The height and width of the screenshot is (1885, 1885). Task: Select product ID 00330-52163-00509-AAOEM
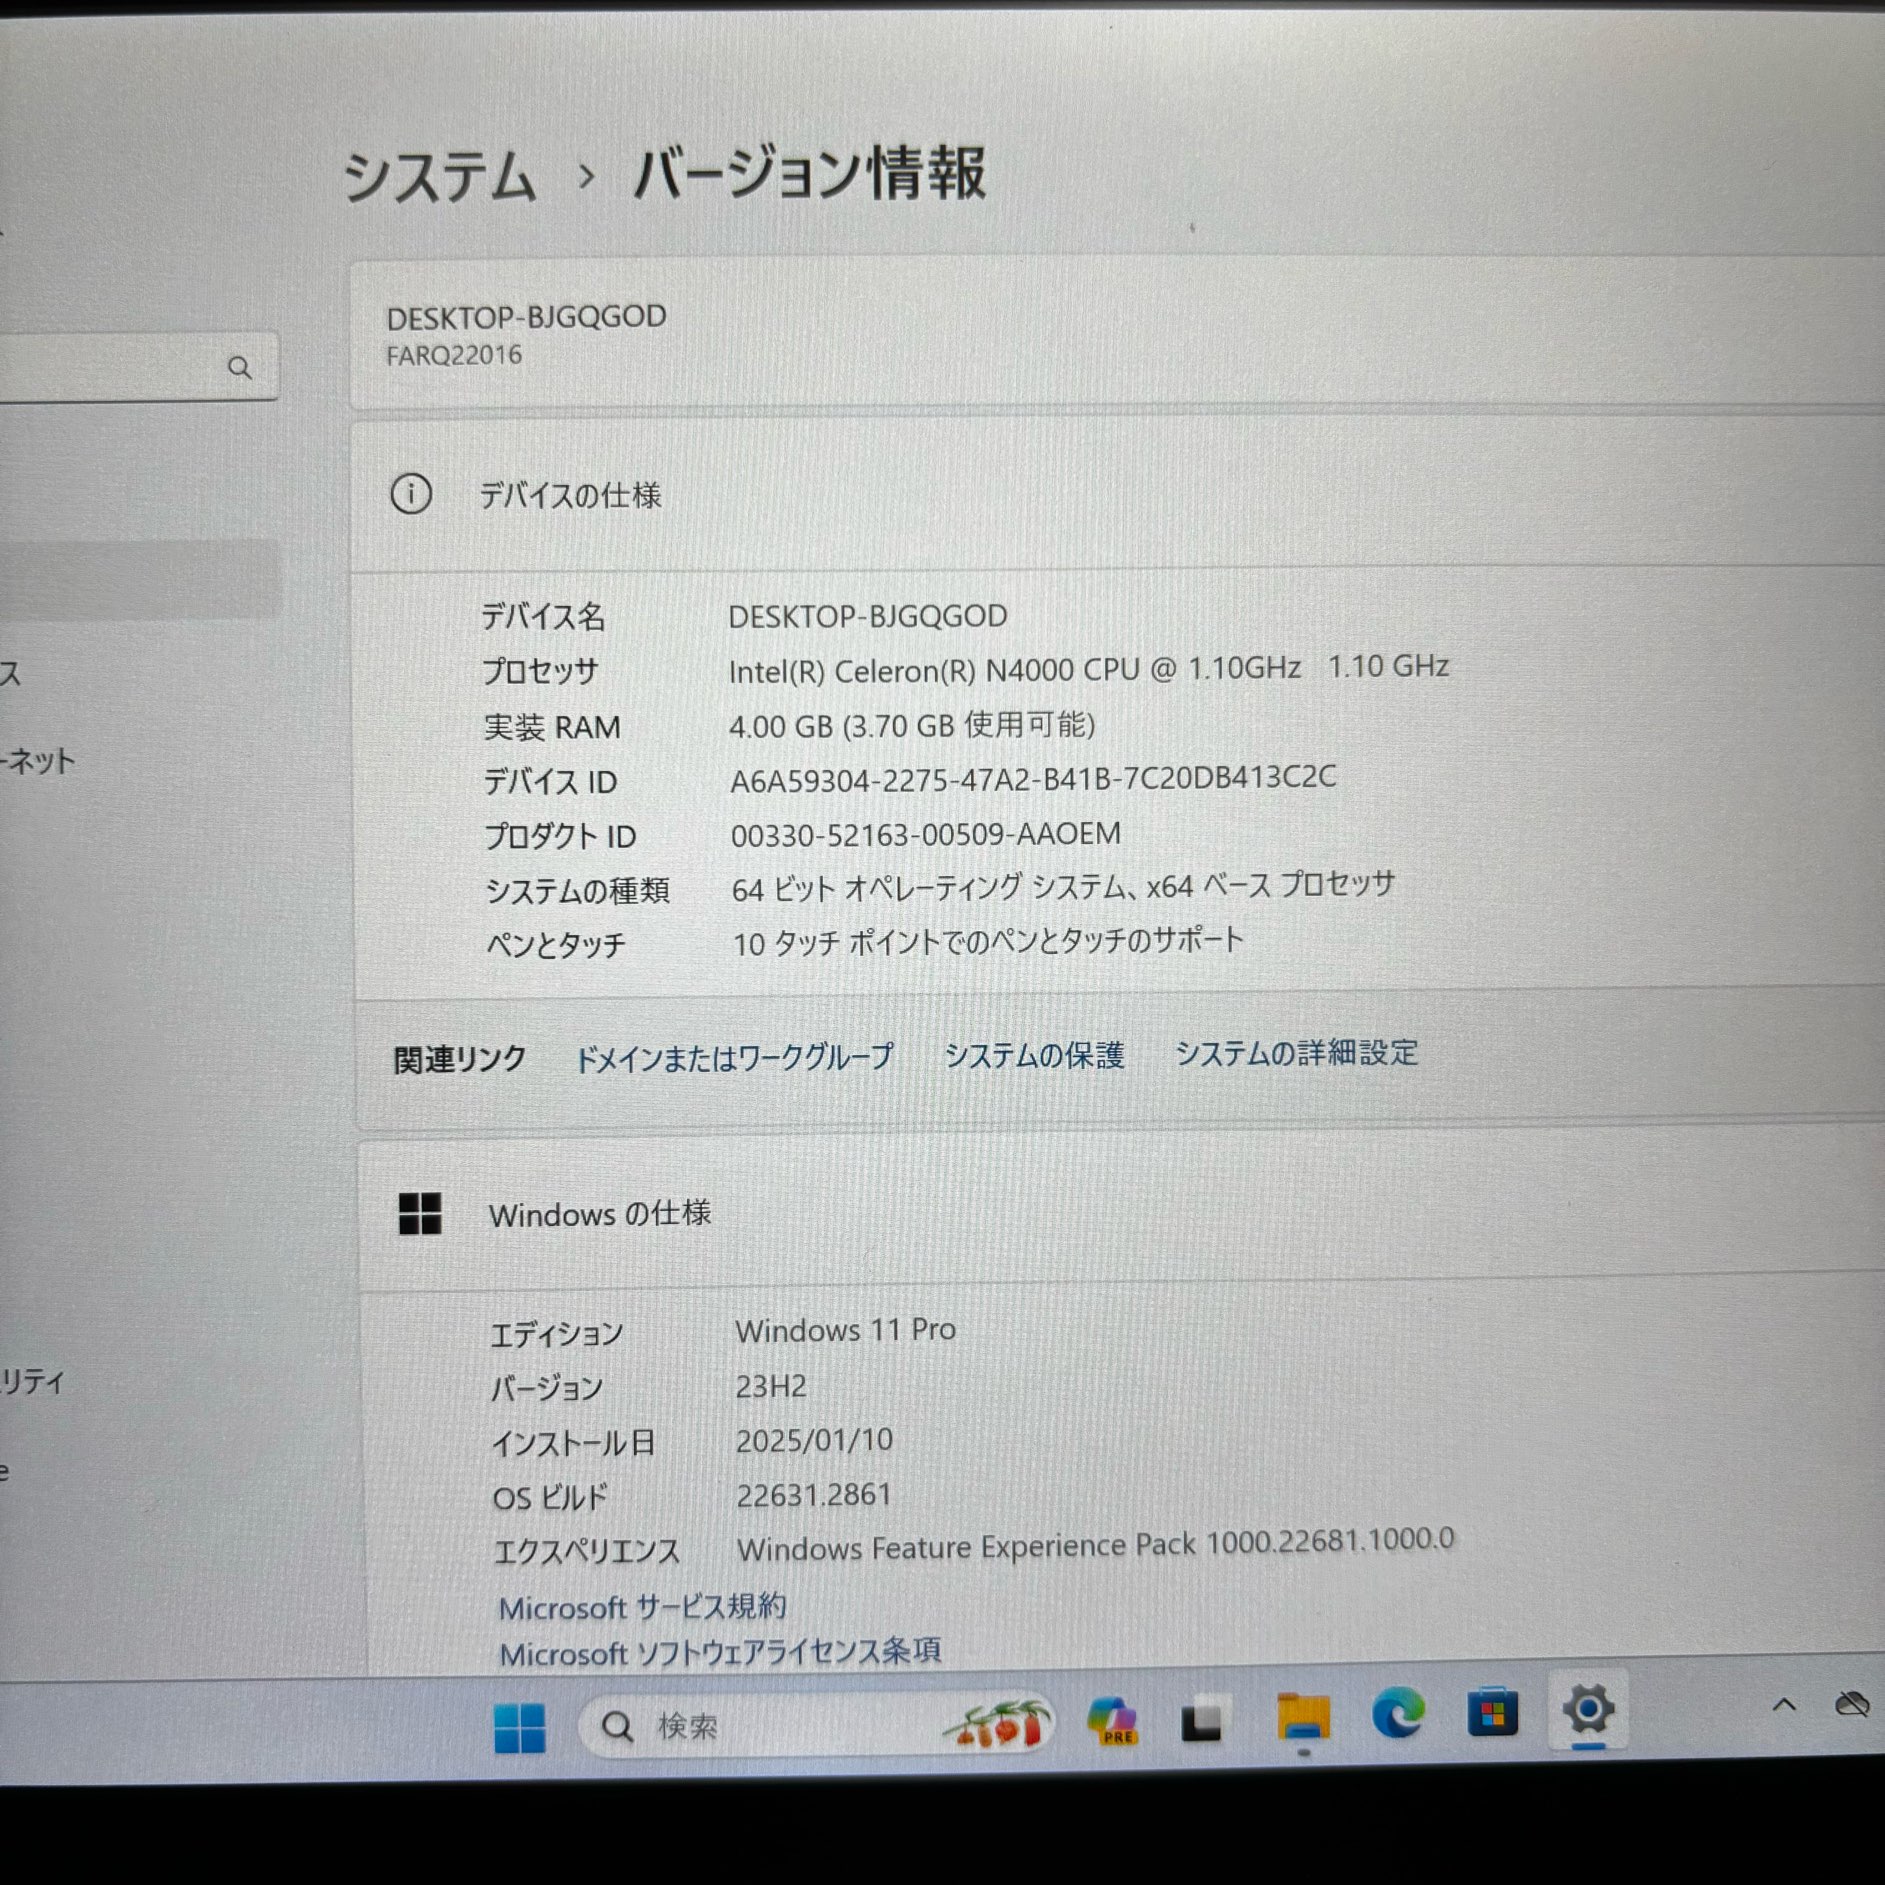(x=925, y=834)
